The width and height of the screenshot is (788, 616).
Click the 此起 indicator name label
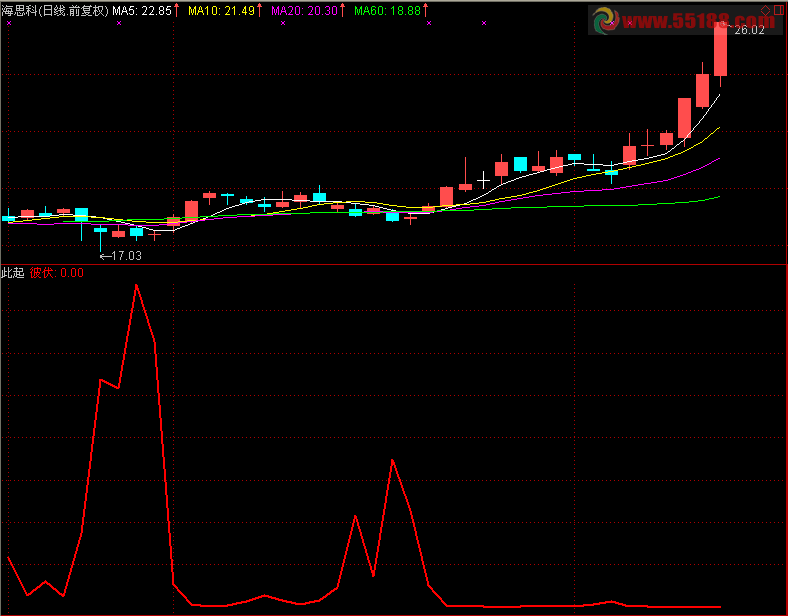coord(13,272)
